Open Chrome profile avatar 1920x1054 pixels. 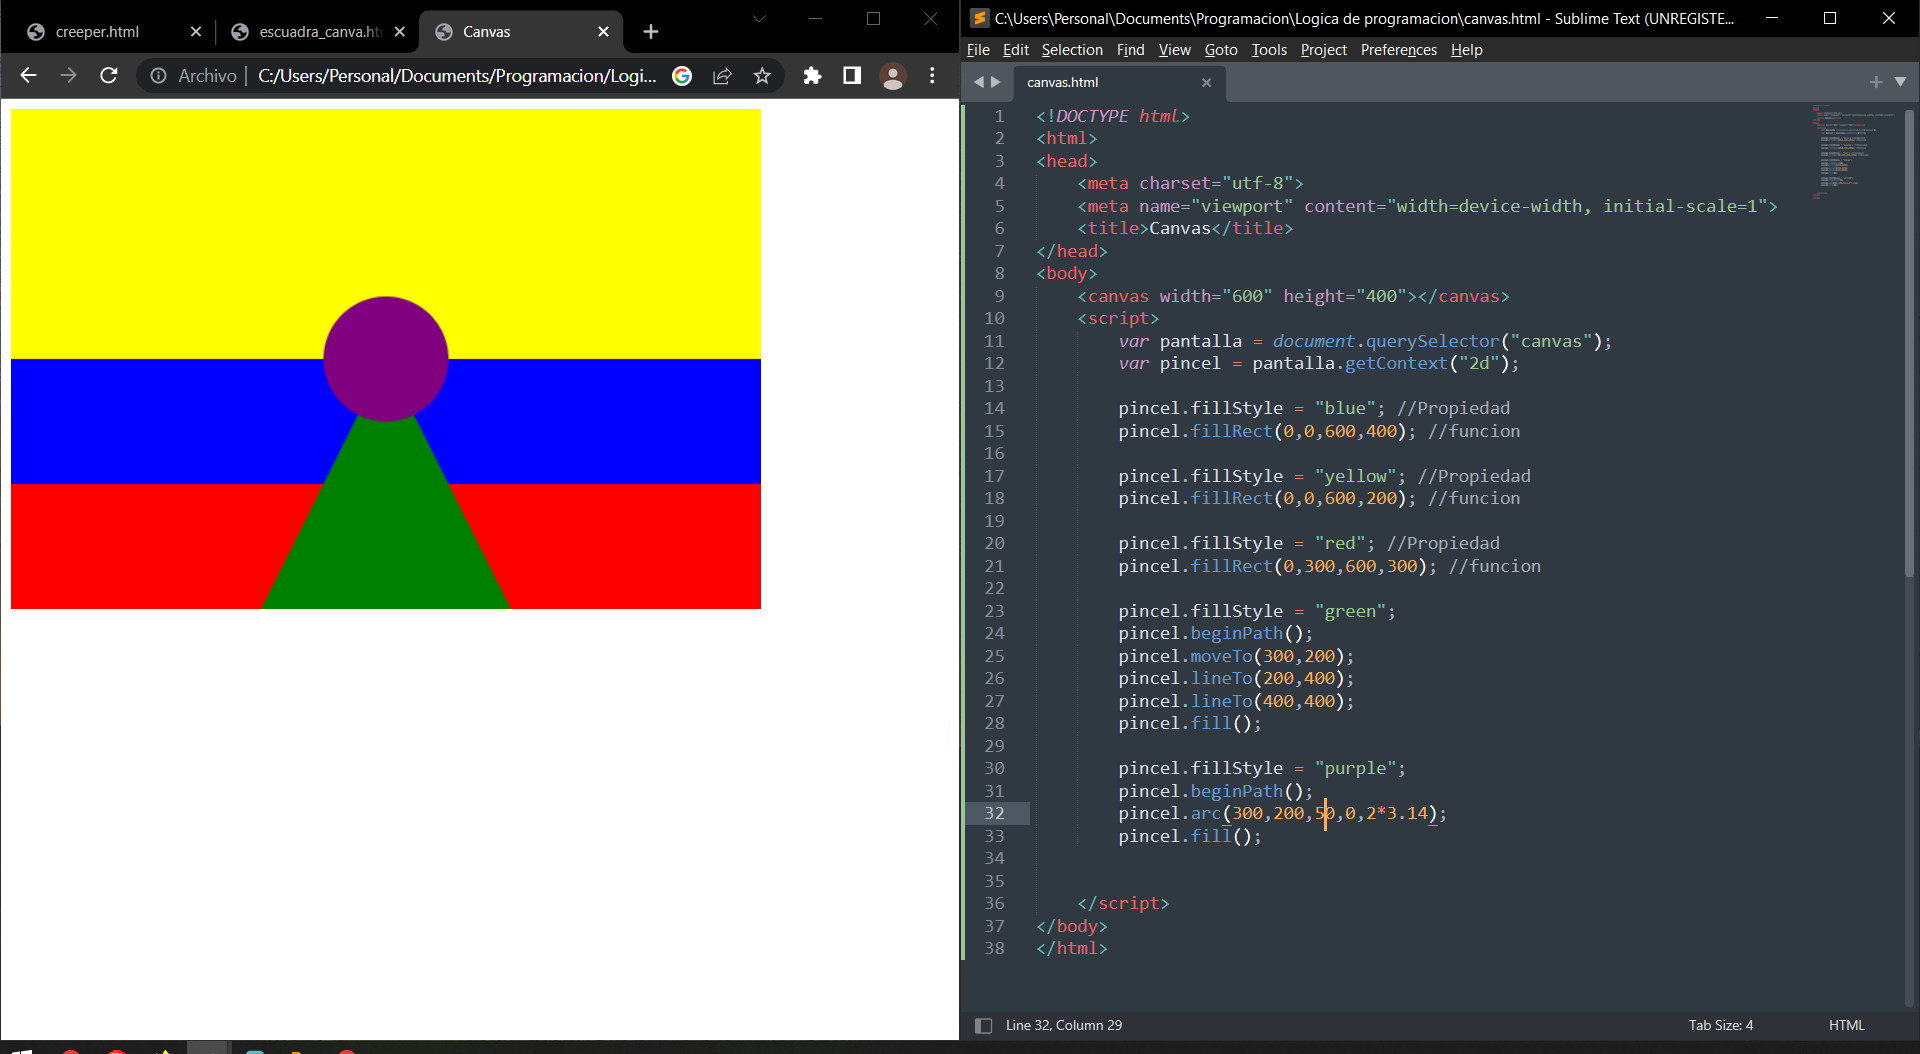point(893,76)
